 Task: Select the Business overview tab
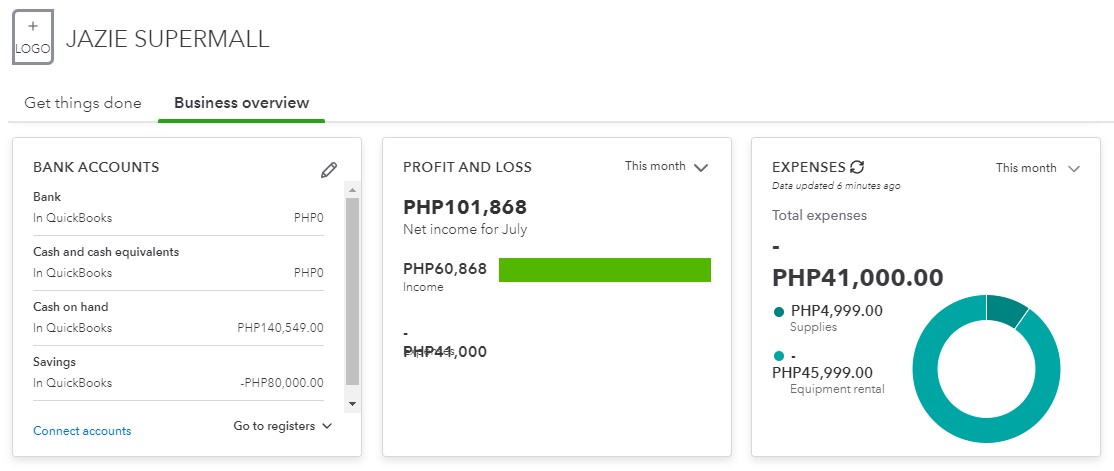(241, 103)
